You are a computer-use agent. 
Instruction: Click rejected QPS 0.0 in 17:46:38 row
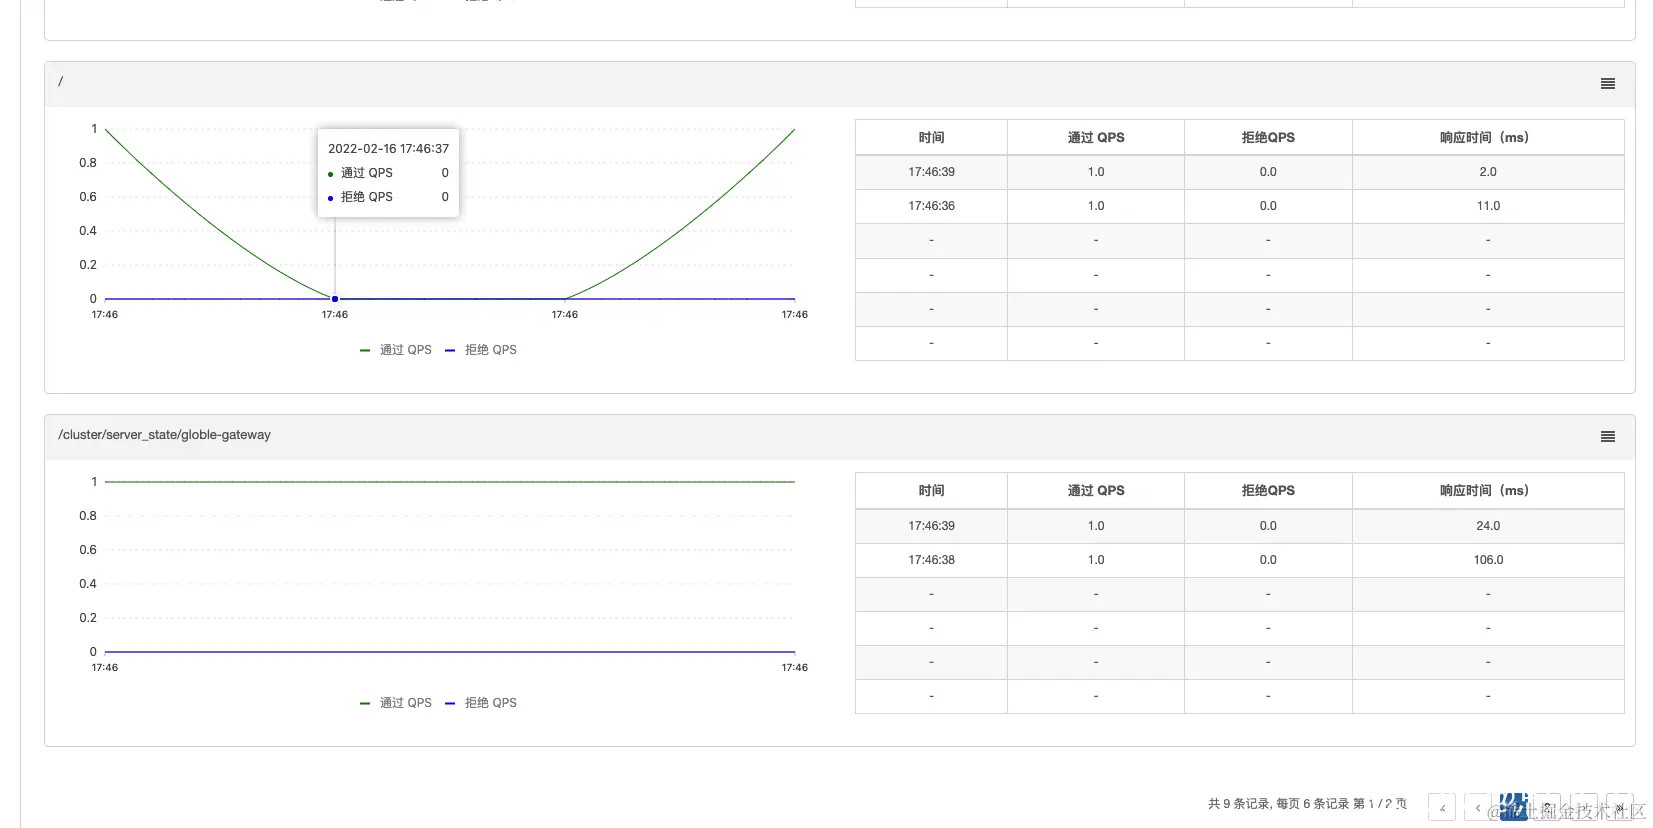click(1268, 560)
